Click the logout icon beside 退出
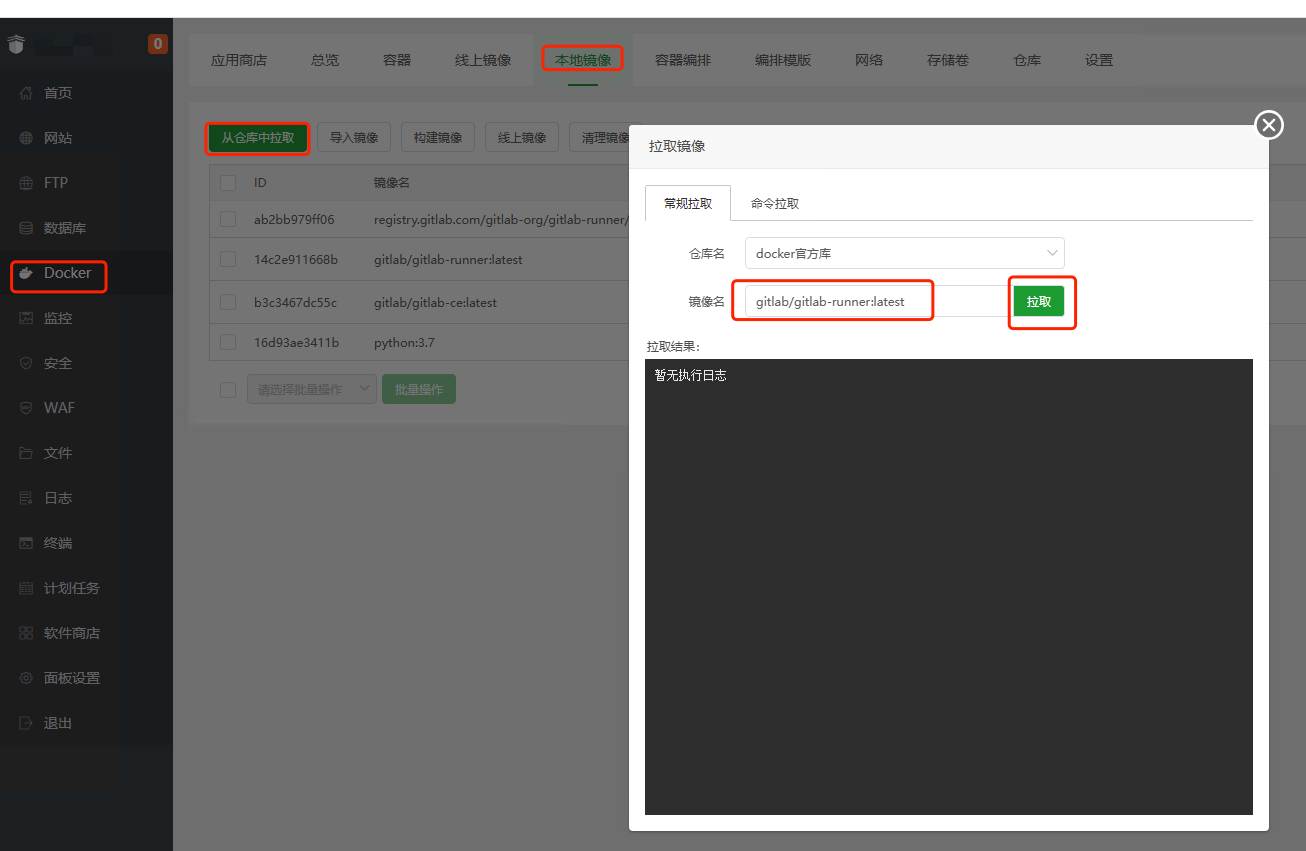The width and height of the screenshot is (1306, 851). (x=26, y=723)
